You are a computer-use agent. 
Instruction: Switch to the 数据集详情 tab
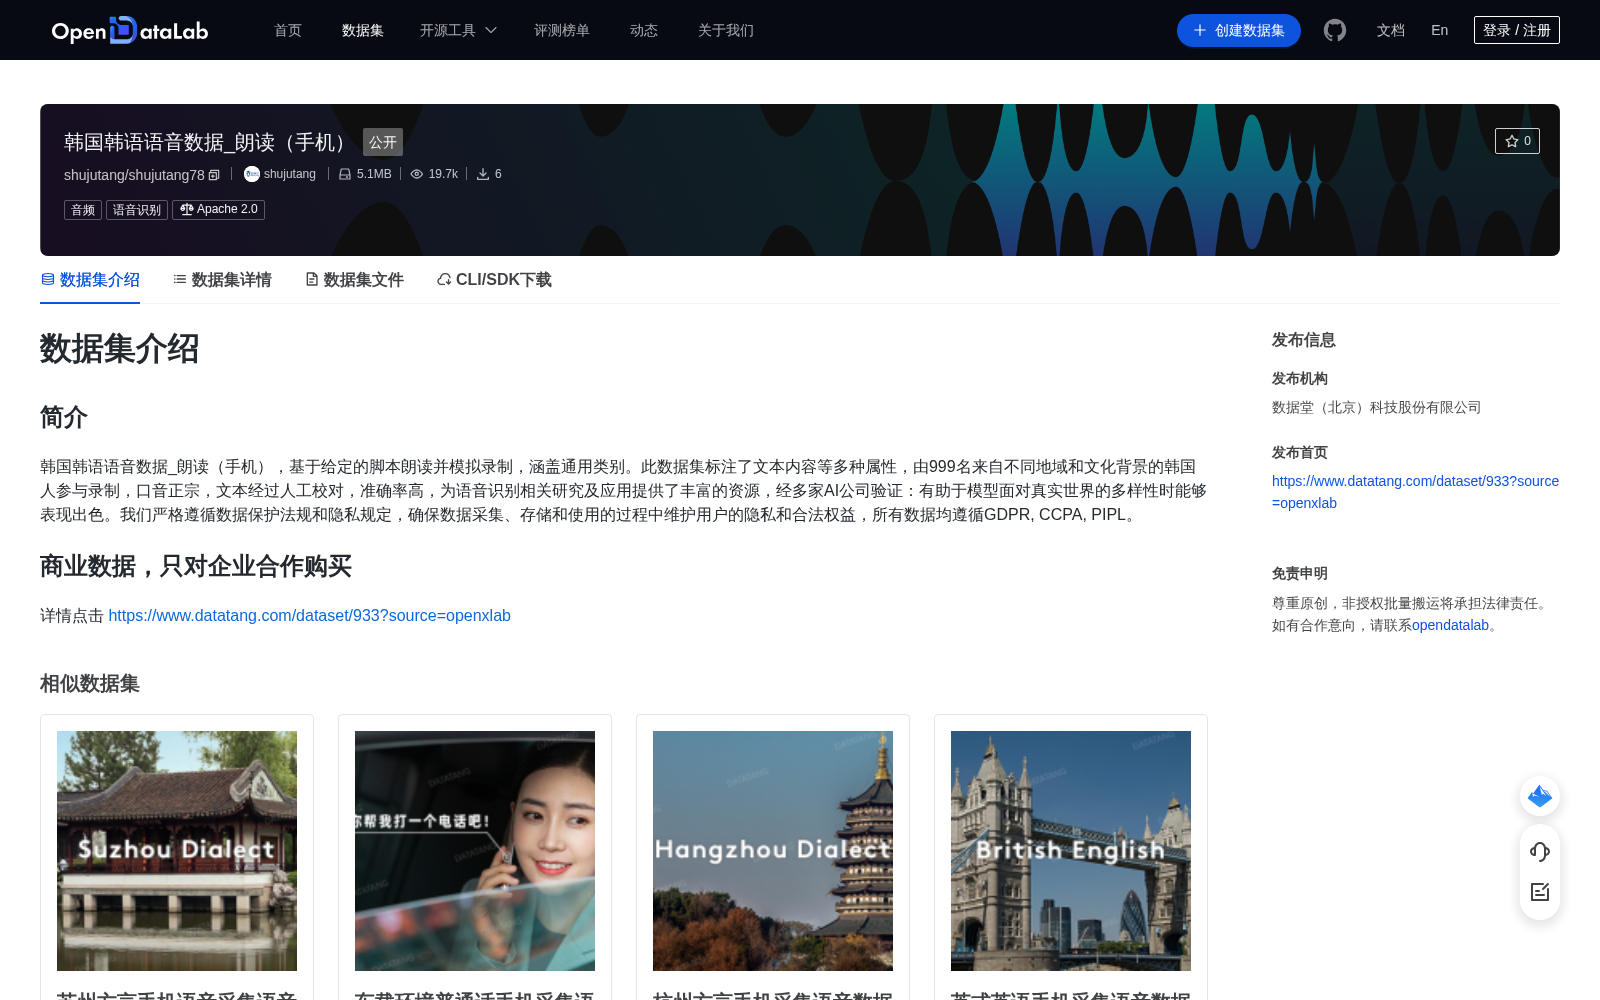[222, 280]
